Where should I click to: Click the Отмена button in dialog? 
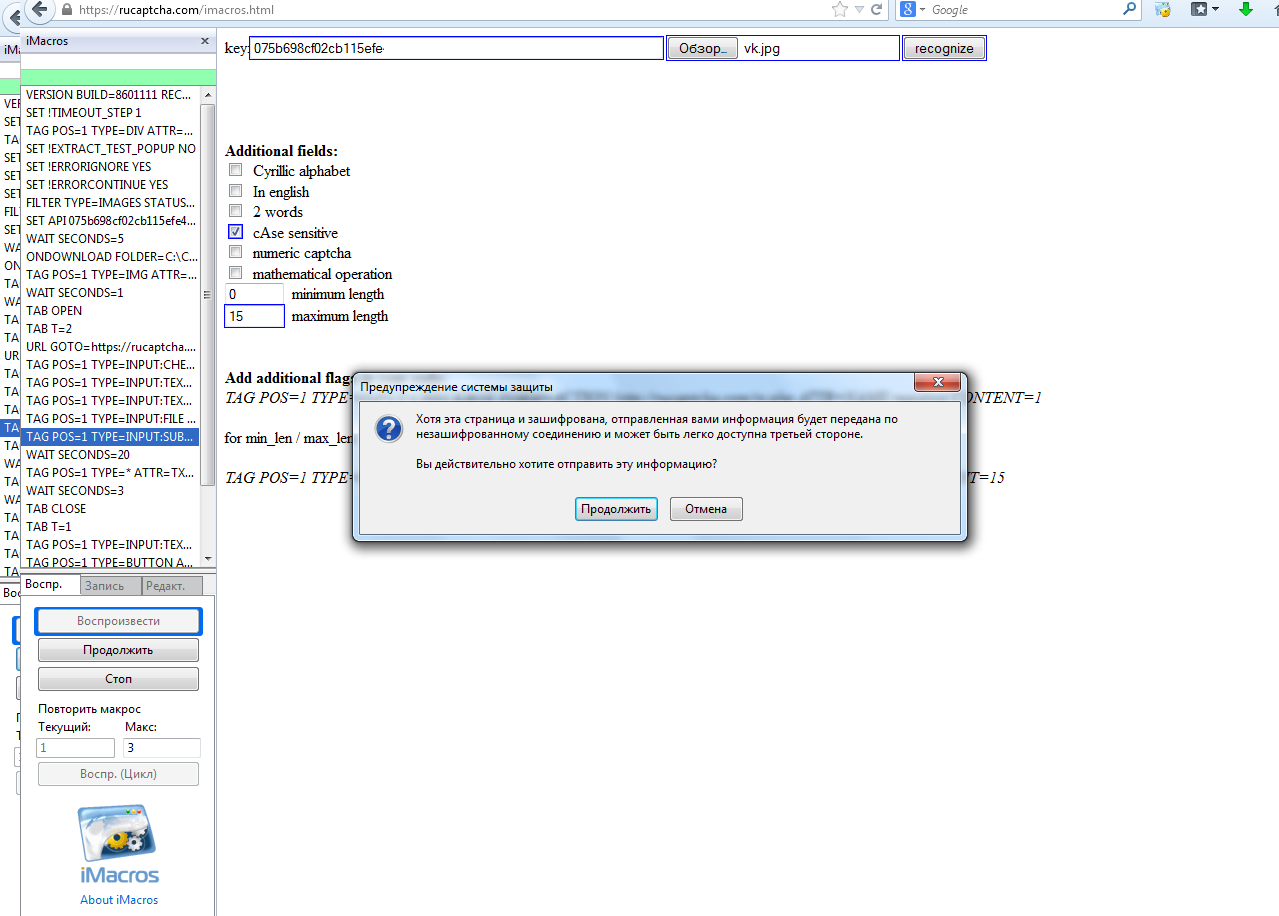(x=706, y=509)
